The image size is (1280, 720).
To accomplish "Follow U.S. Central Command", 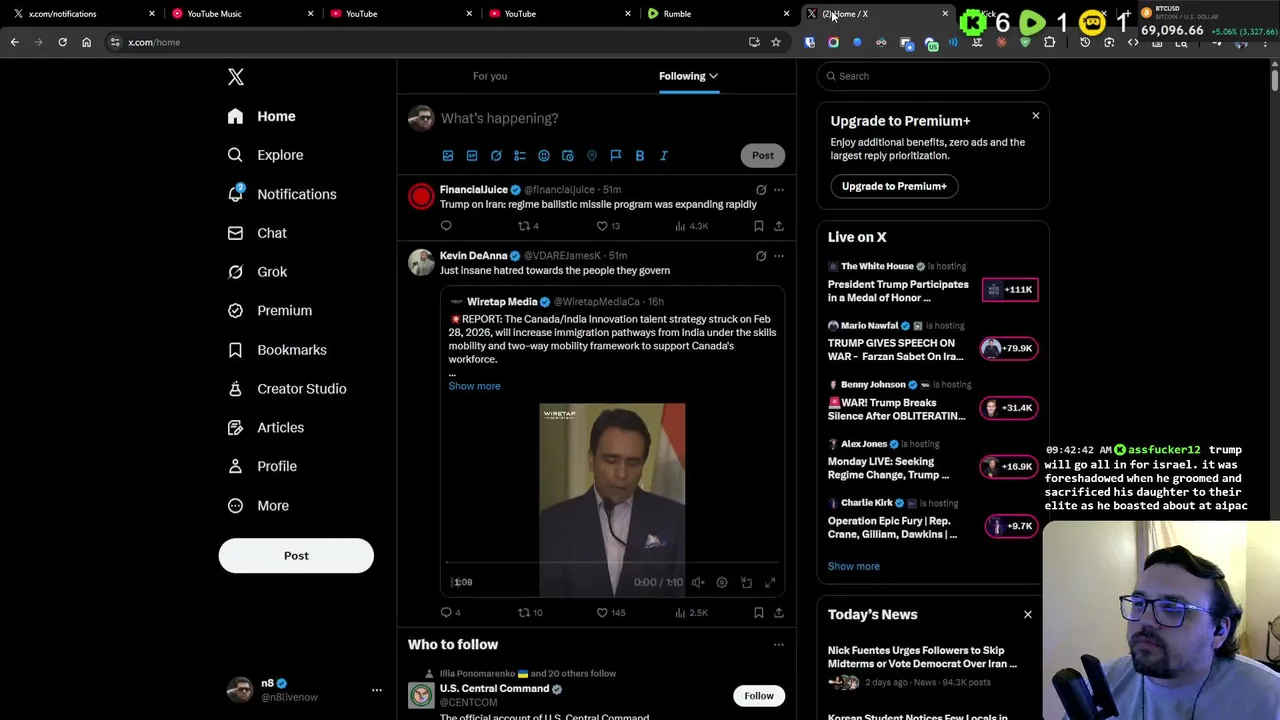I will pyautogui.click(x=759, y=696).
